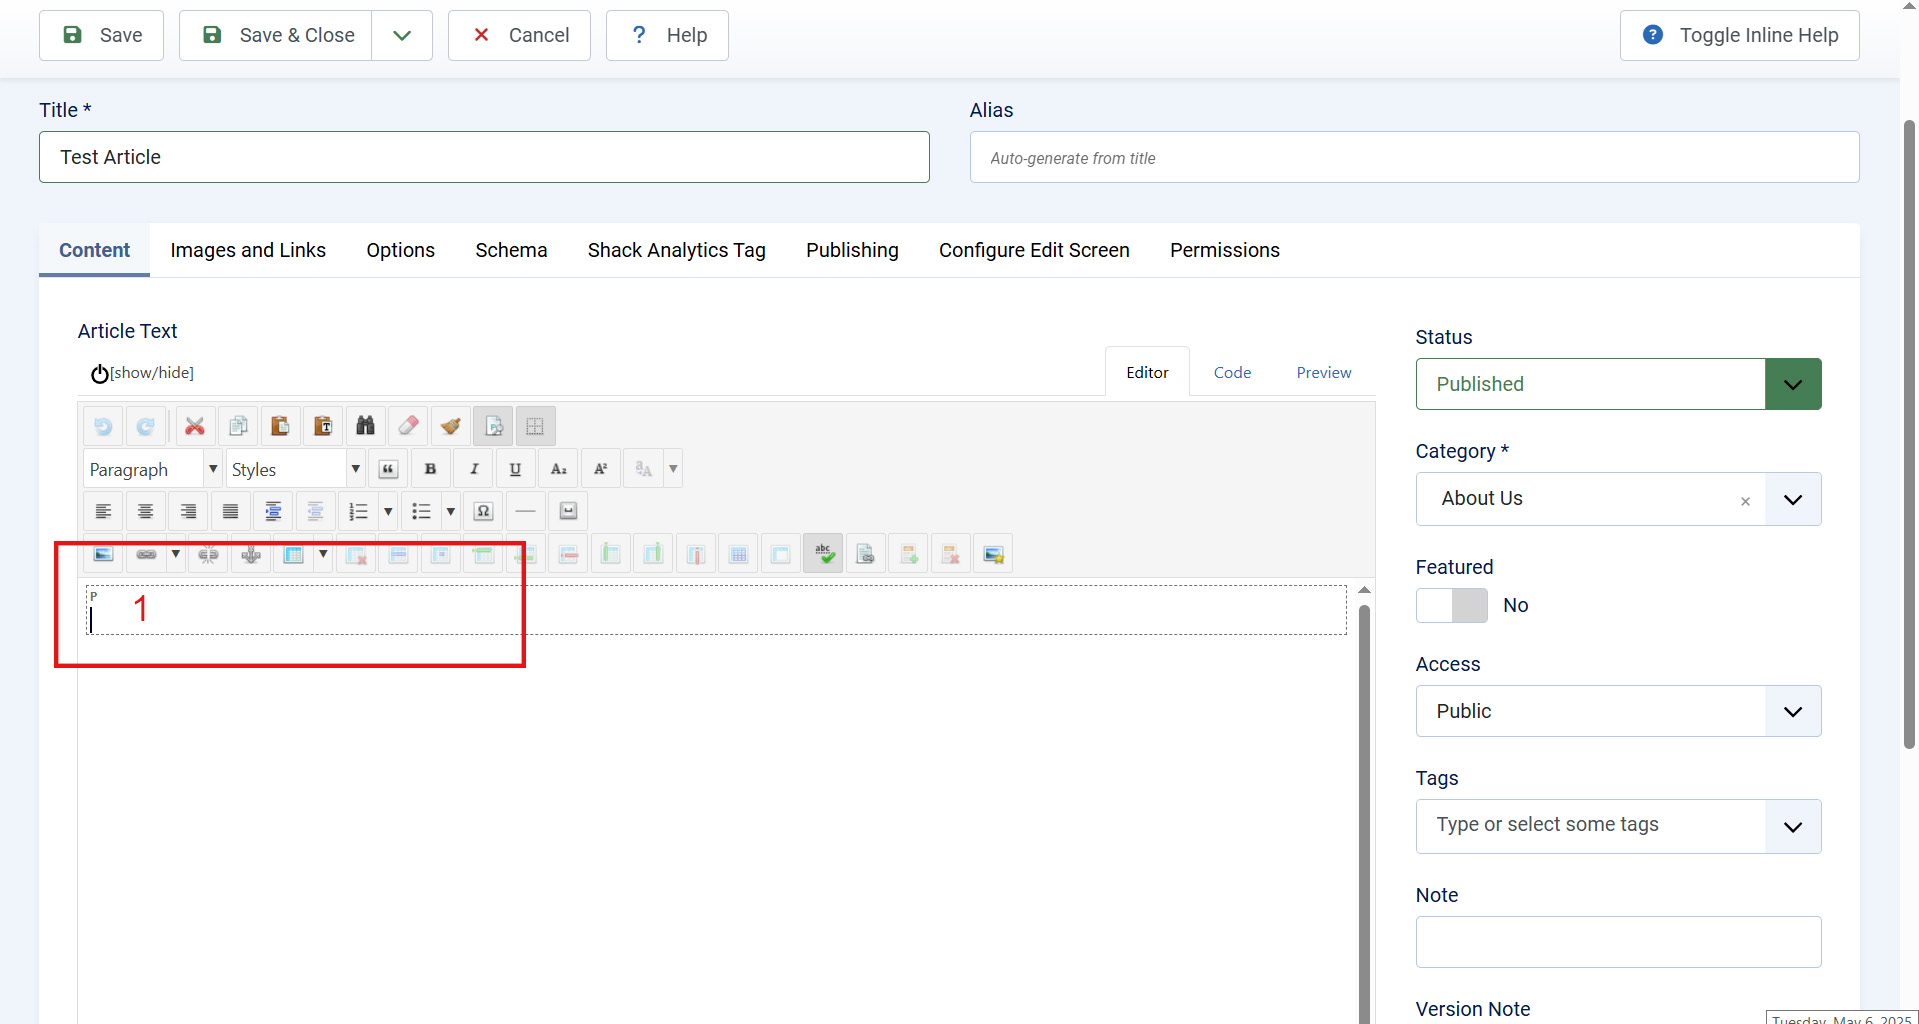1919x1024 pixels.
Task: Apply Bold formatting
Action: [x=430, y=469]
